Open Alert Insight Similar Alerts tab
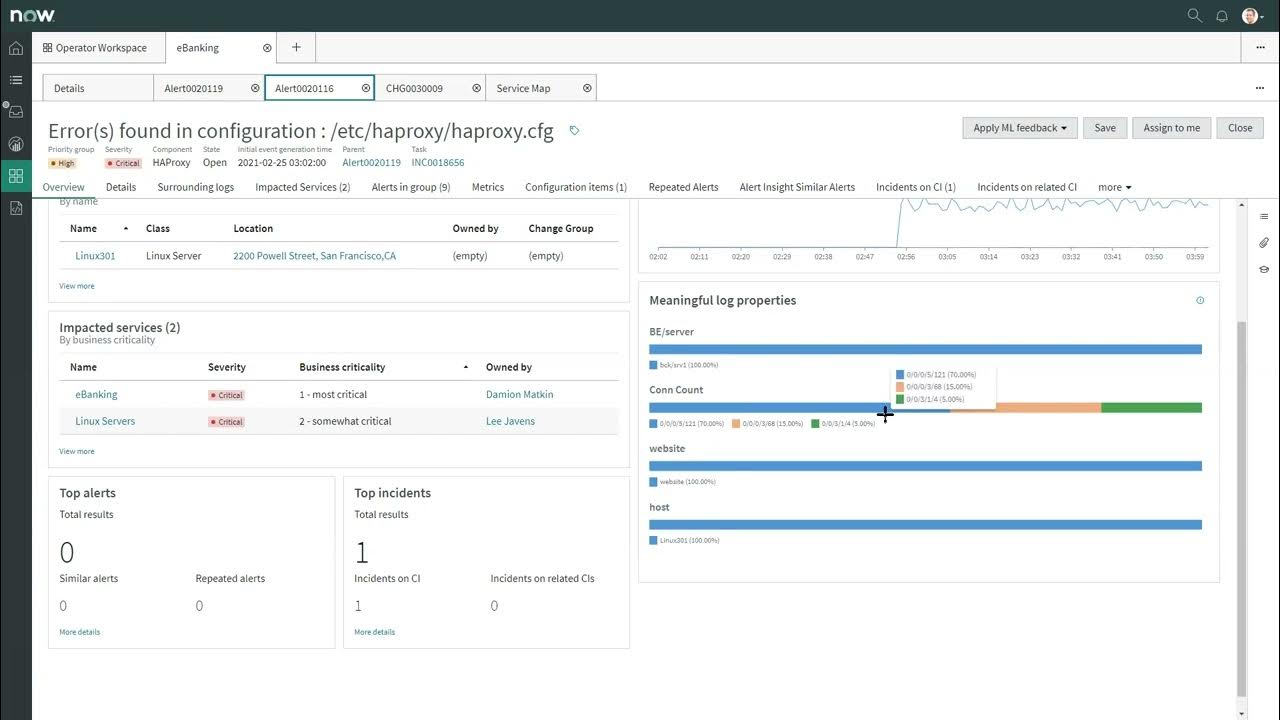The width and height of the screenshot is (1280, 720). 797,187
